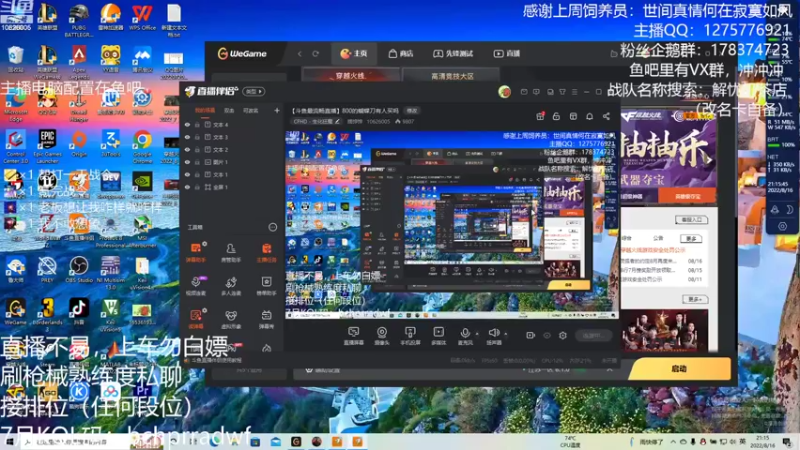
Task: Click the yellow 启动 launch button
Action: pos(679,368)
